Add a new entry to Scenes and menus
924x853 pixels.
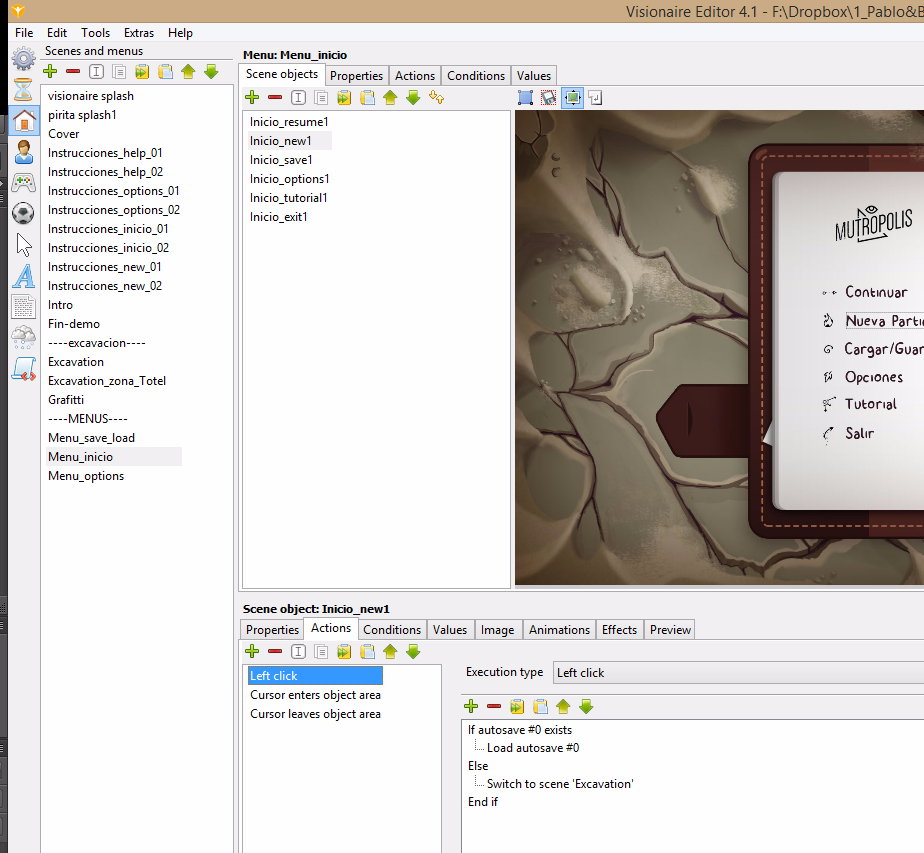pos(50,72)
